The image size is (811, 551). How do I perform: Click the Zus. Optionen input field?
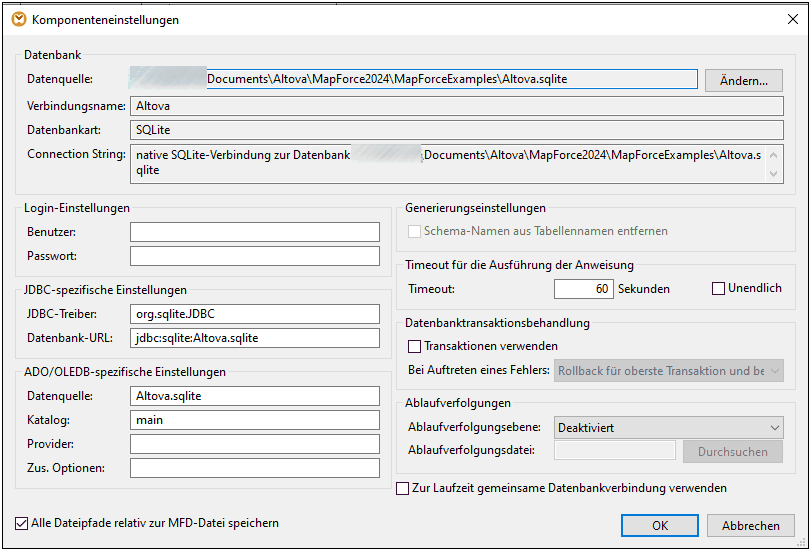(255, 468)
